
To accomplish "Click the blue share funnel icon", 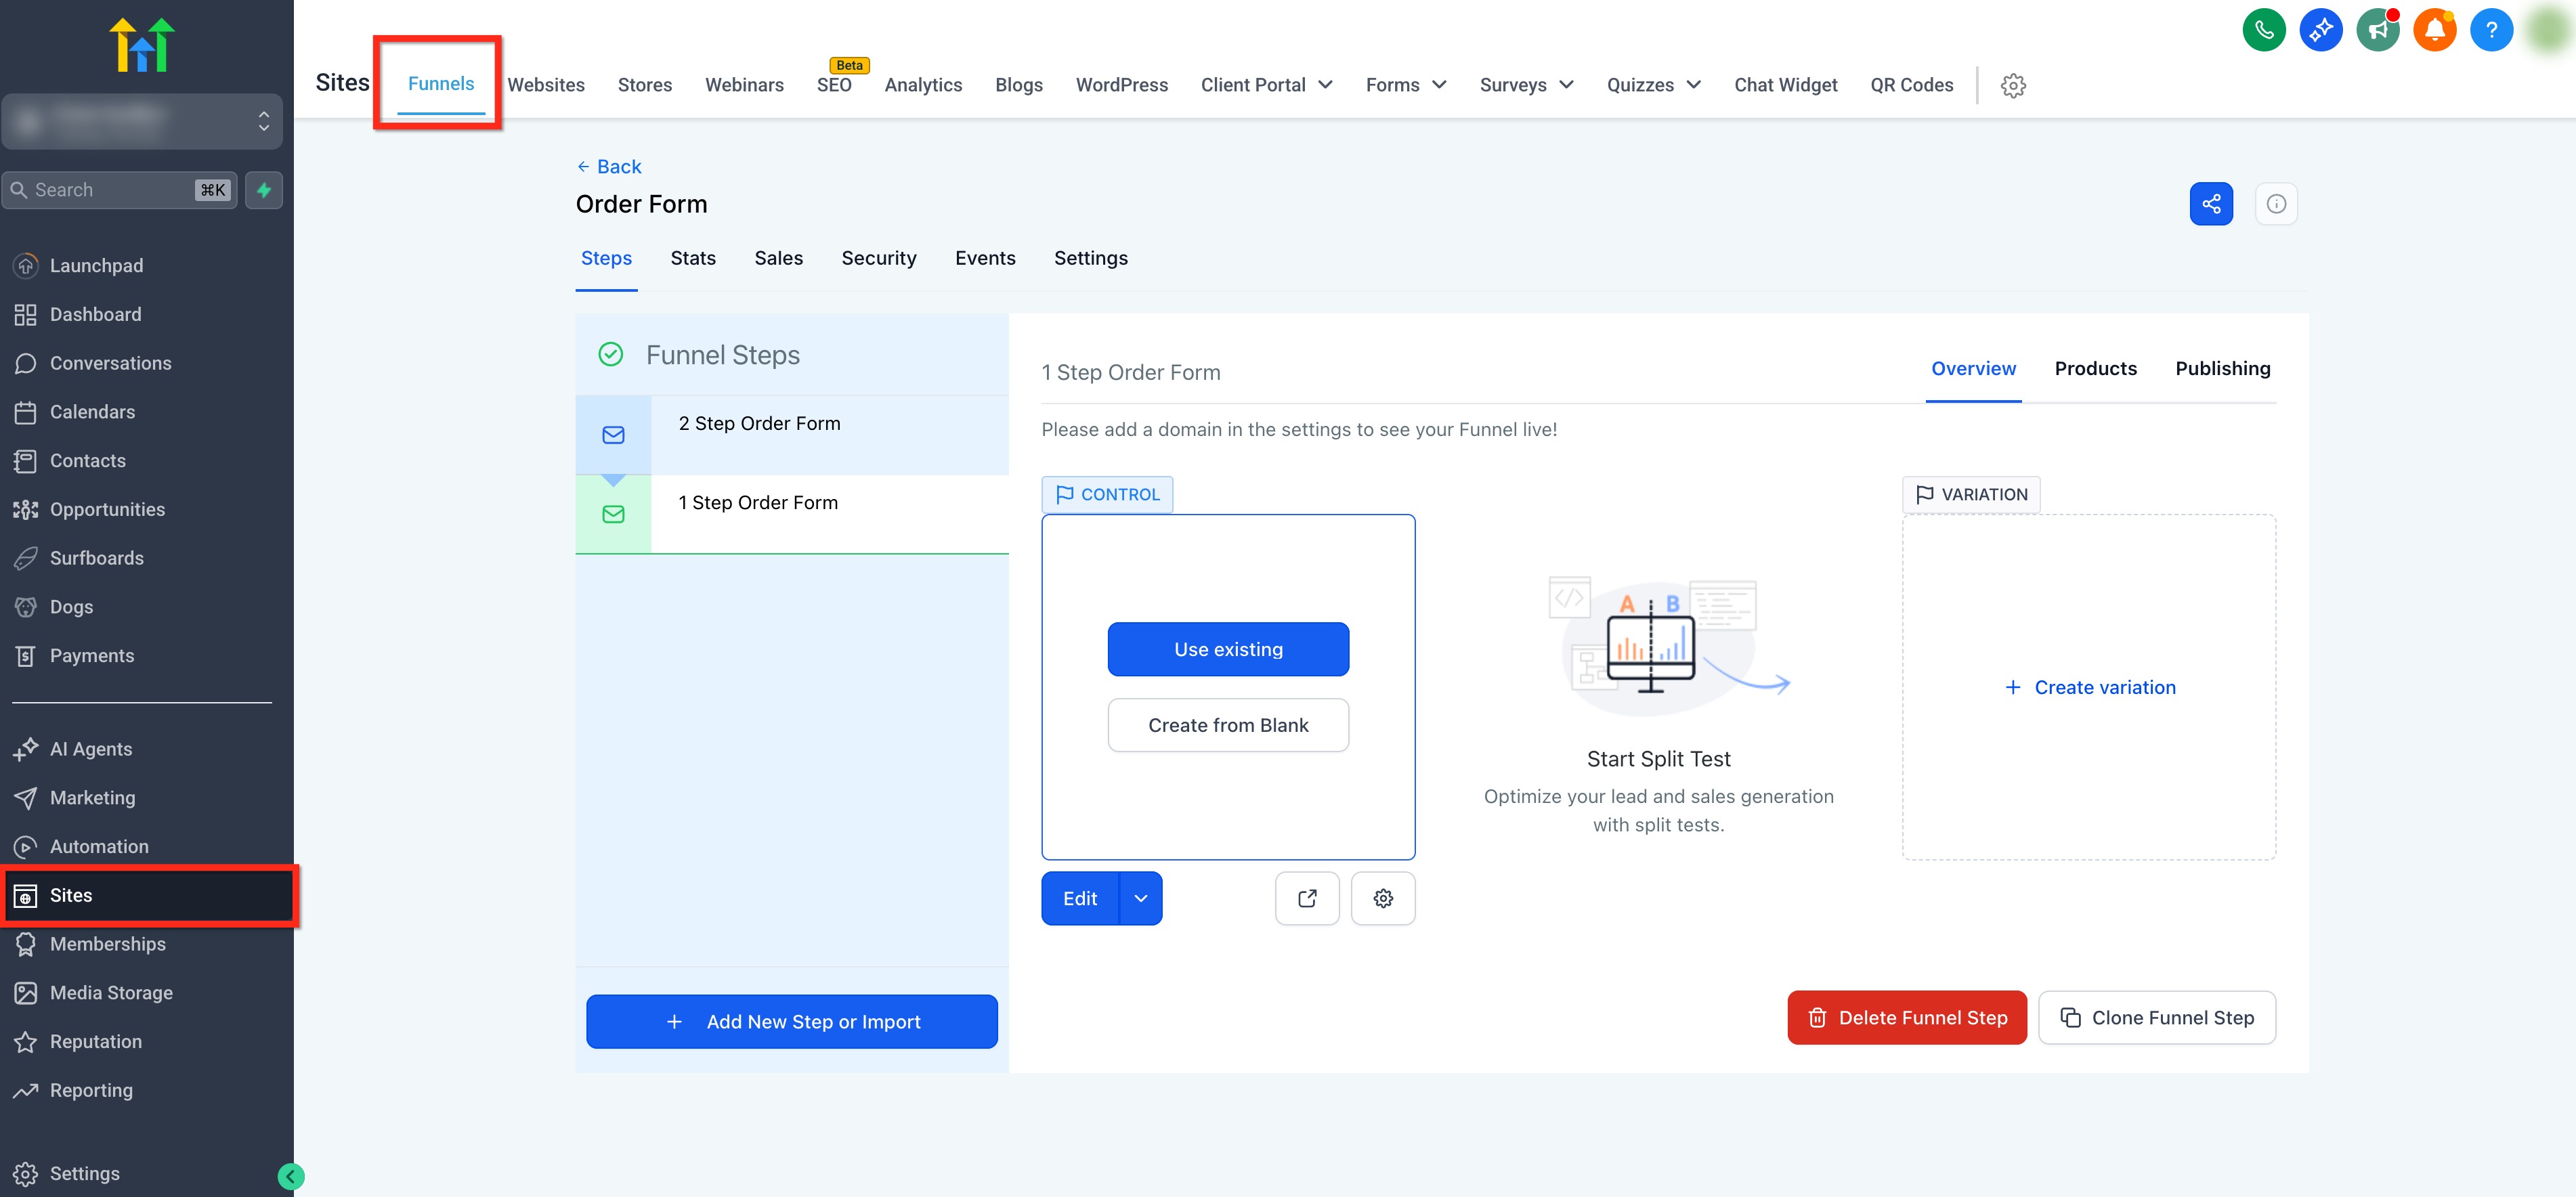I will tap(2210, 204).
